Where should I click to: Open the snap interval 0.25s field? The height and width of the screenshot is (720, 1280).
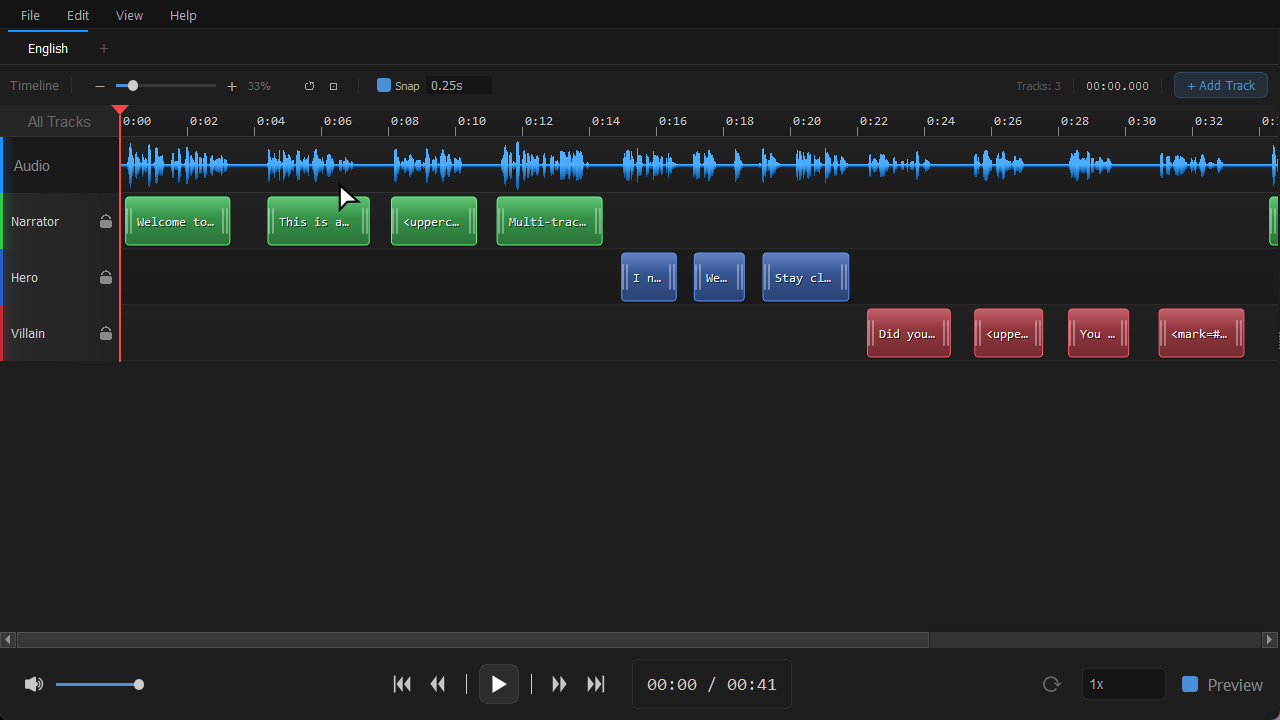point(459,86)
